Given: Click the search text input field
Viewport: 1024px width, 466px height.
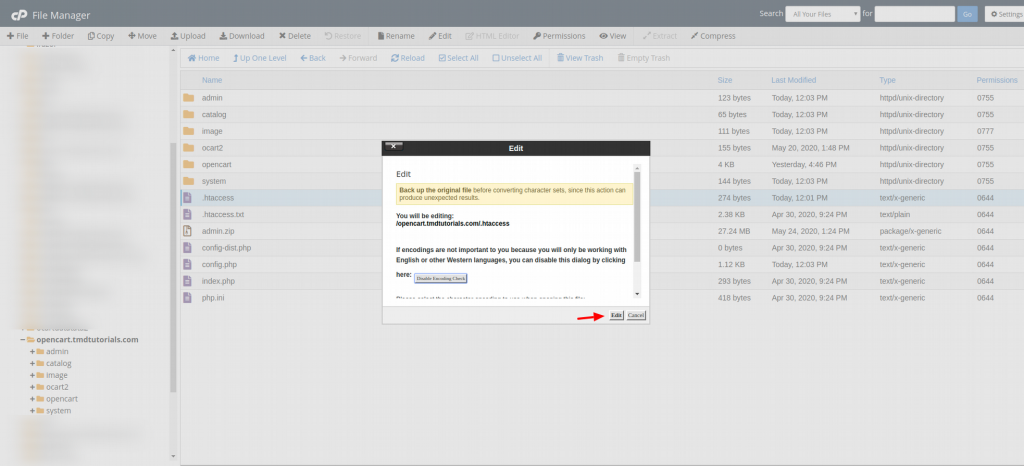Looking at the screenshot, I should coord(914,14).
